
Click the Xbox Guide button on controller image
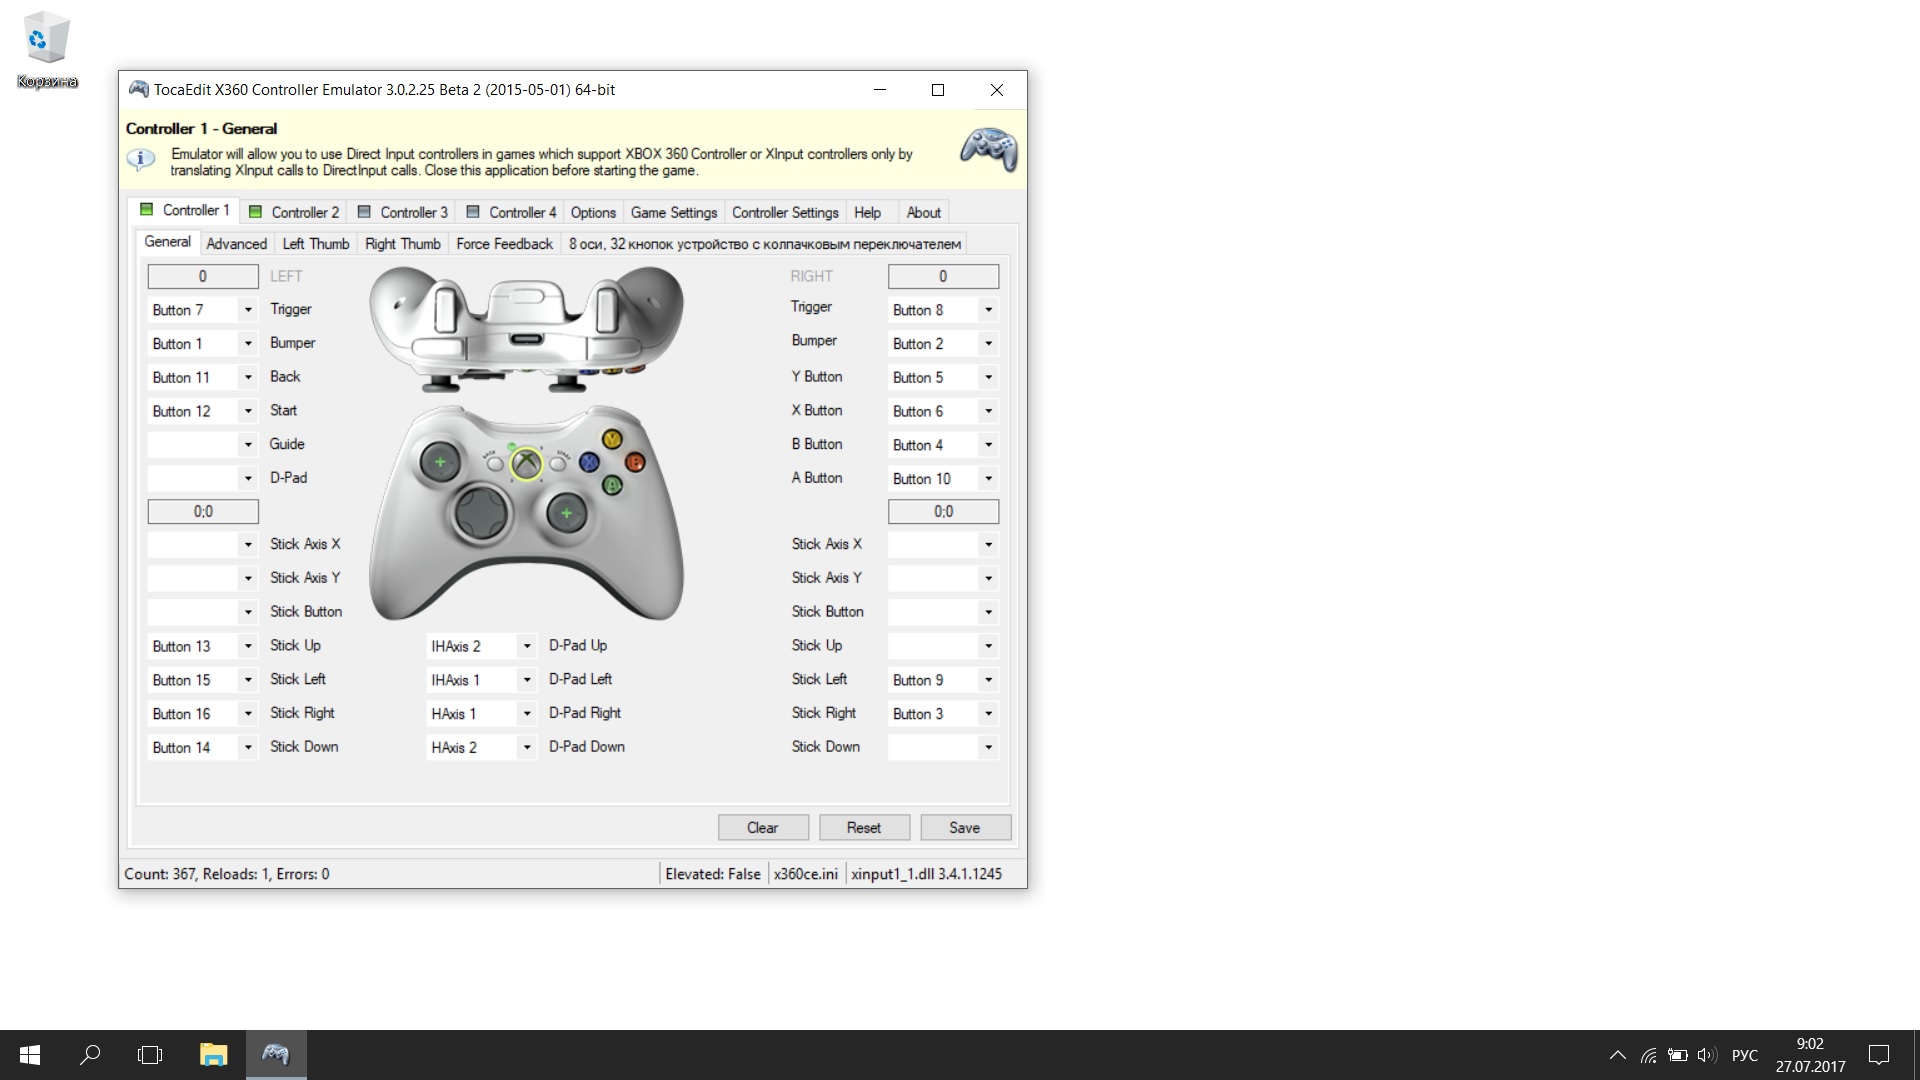[526, 463]
